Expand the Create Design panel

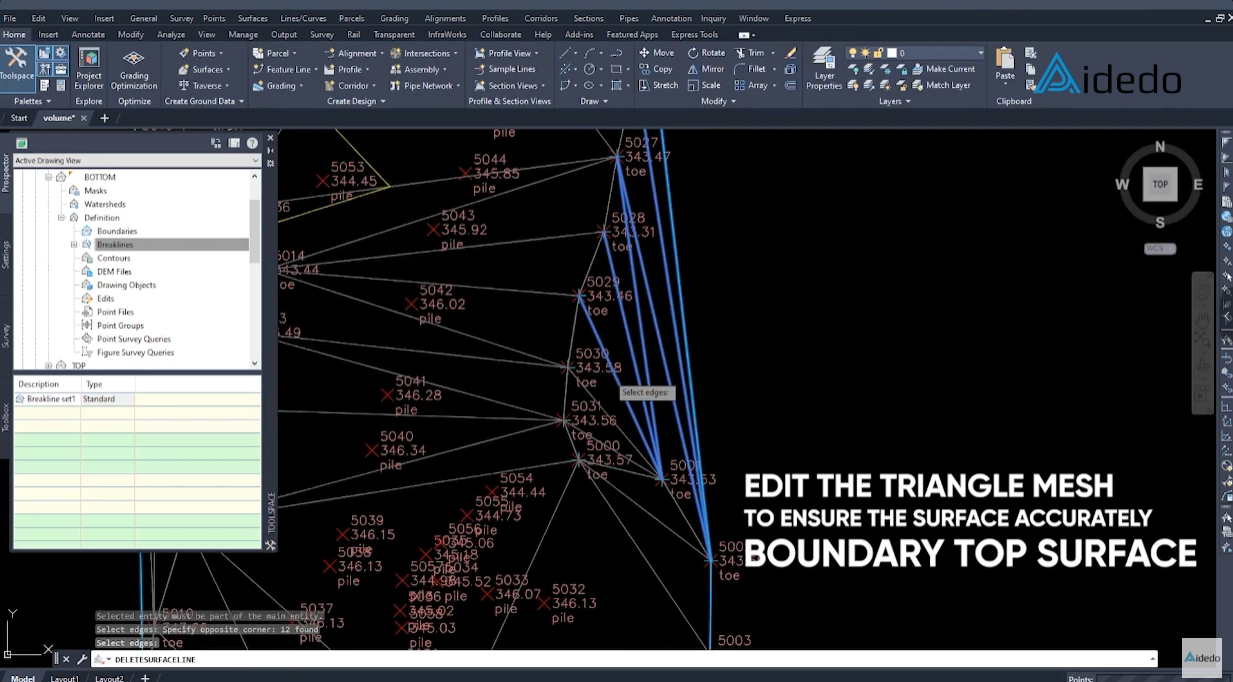pos(356,101)
